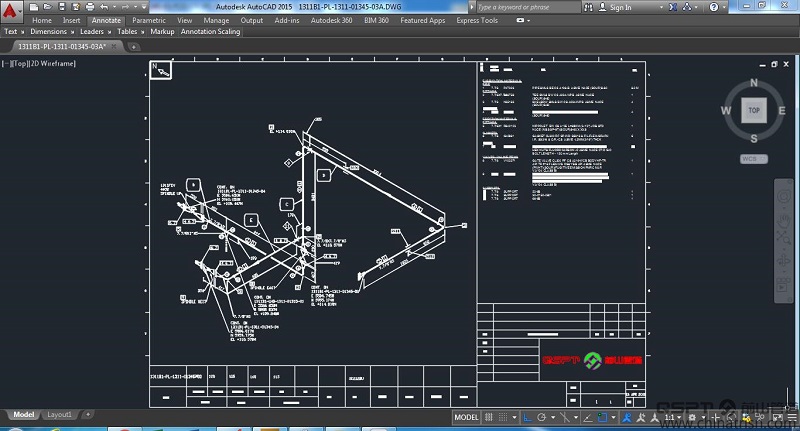Click Zoom Extents in the navigation bar
This screenshot has height=431, width=800.
783,237
